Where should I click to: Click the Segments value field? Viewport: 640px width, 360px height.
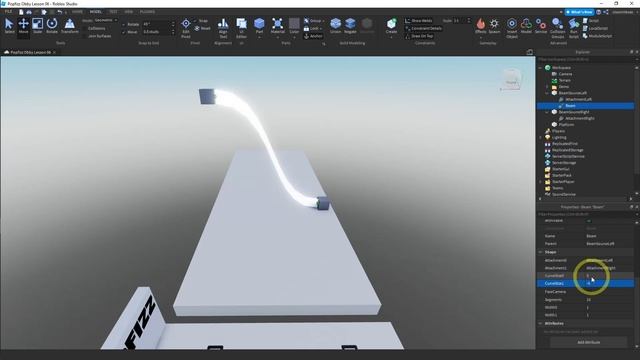pyautogui.click(x=610, y=300)
